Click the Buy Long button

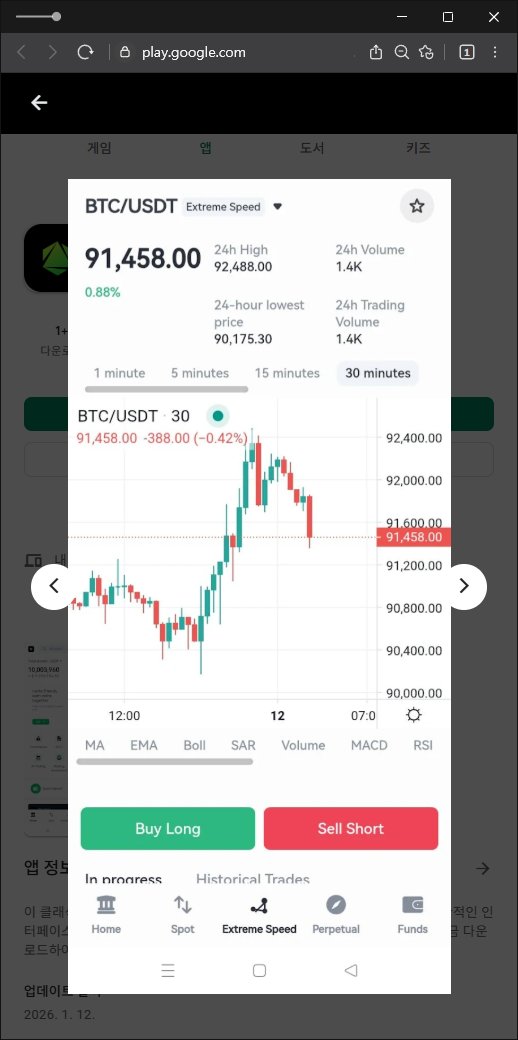(x=168, y=828)
